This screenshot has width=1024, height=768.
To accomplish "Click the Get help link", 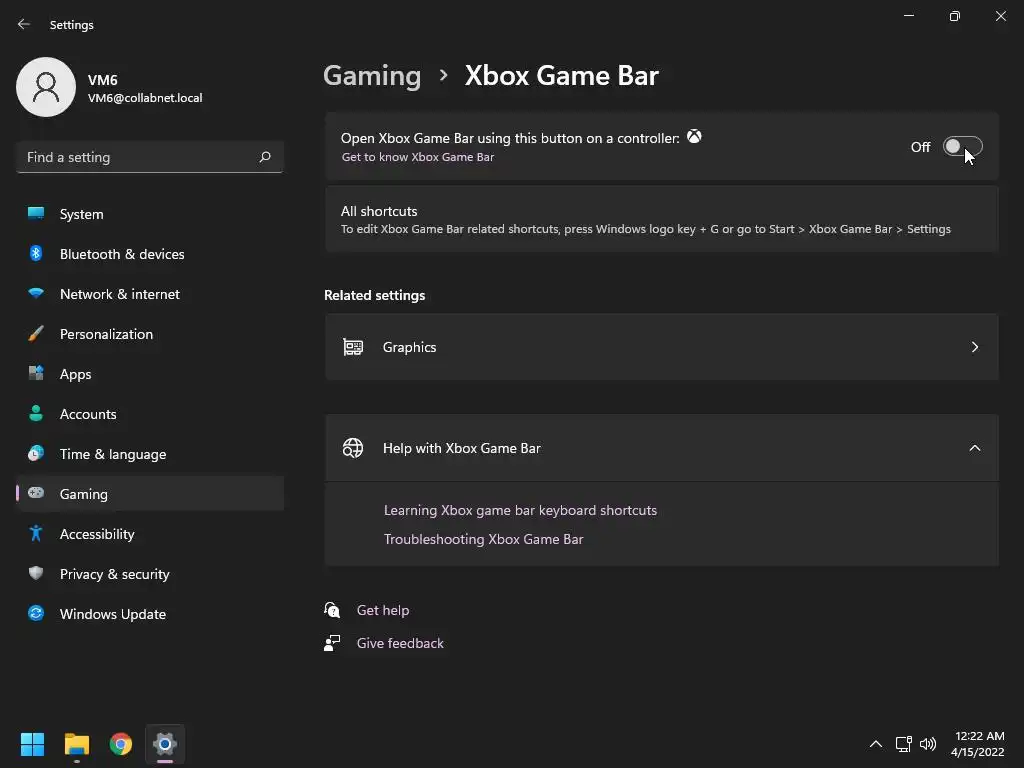I will [383, 610].
